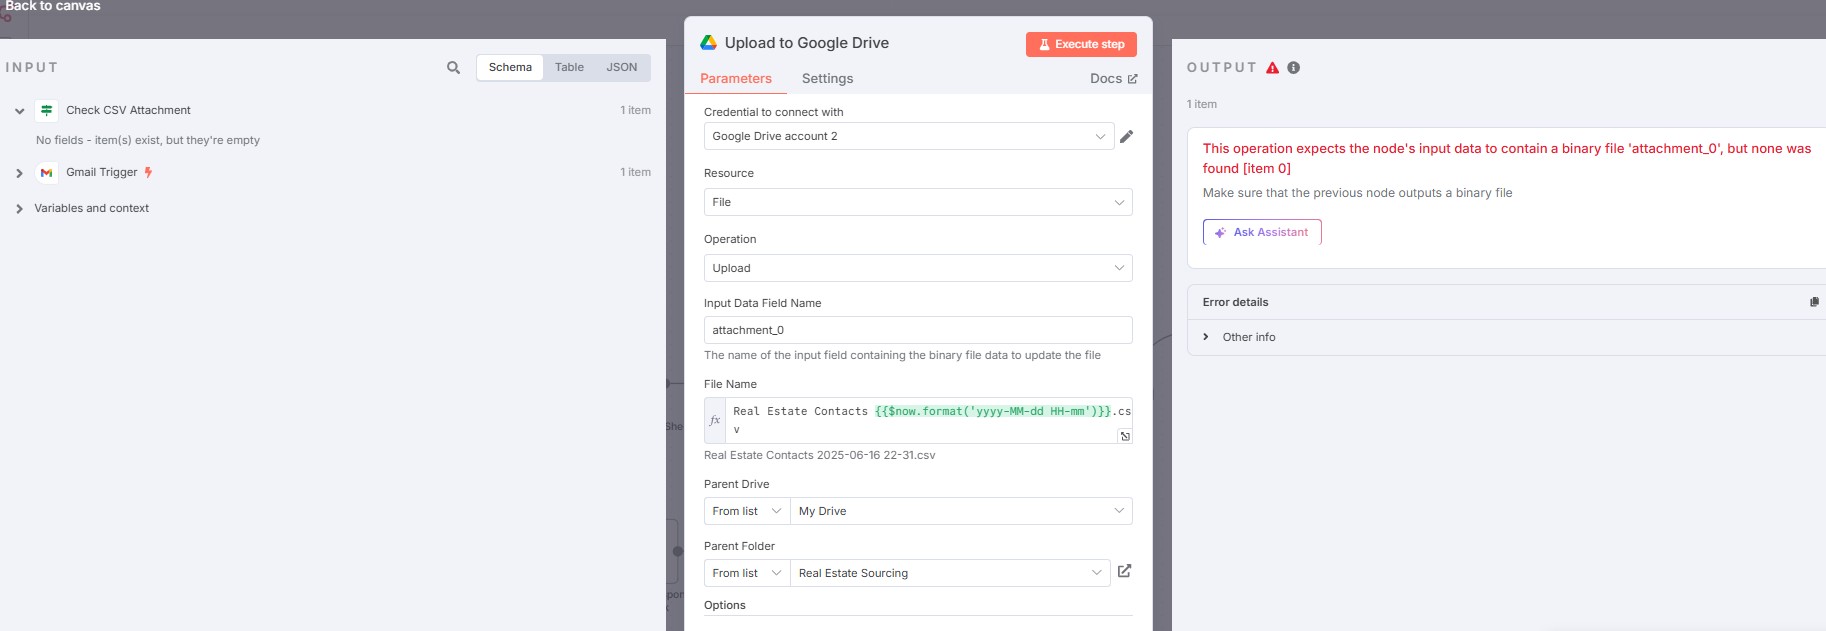Screen dimensions: 1826x631
Task: Click the Google Drive logo icon
Action: [x=708, y=43]
